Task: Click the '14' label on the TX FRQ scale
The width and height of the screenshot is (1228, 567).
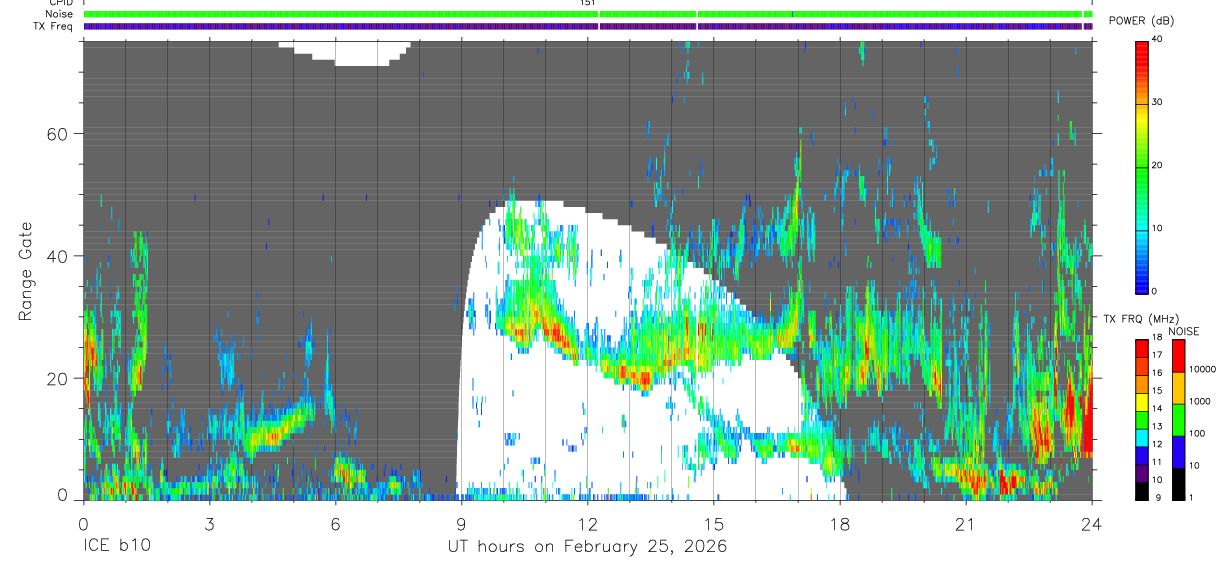Action: tap(1157, 409)
